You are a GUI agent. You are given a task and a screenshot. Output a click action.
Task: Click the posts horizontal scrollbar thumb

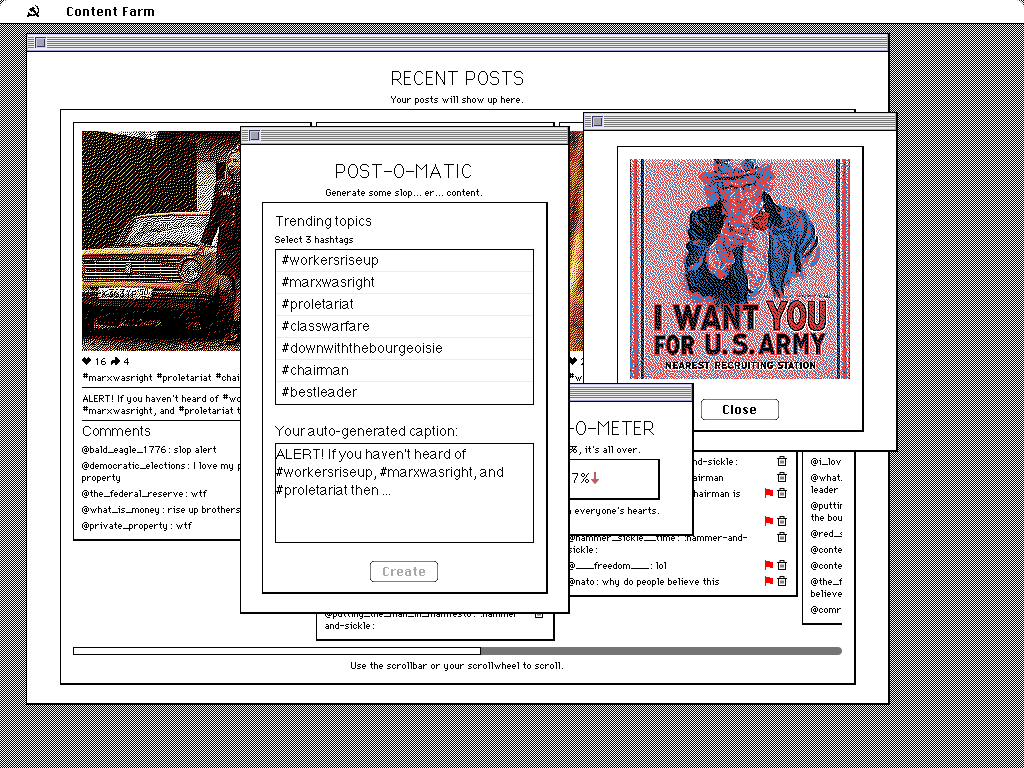tap(277, 650)
